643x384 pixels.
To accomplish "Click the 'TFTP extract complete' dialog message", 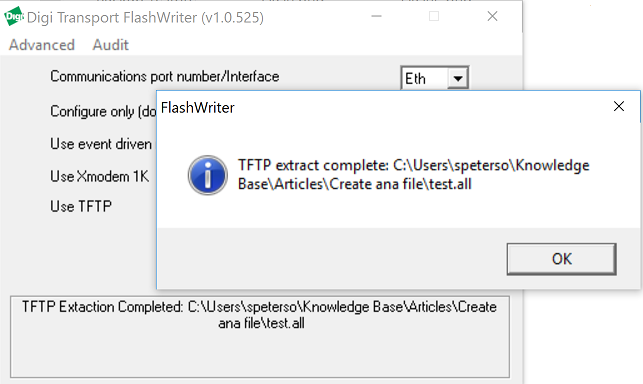I will point(413,175).
